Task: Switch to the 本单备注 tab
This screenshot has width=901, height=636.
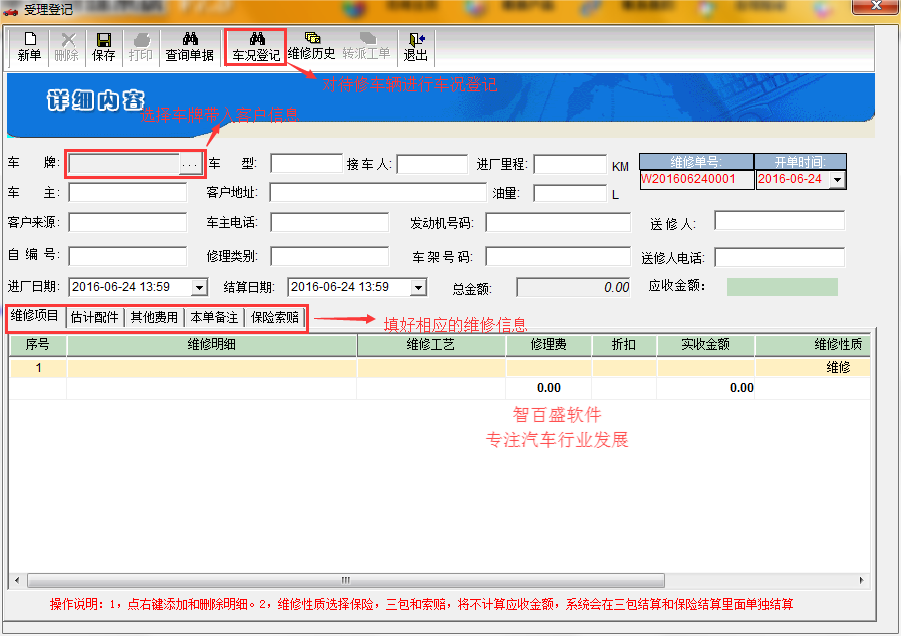Action: [214, 317]
